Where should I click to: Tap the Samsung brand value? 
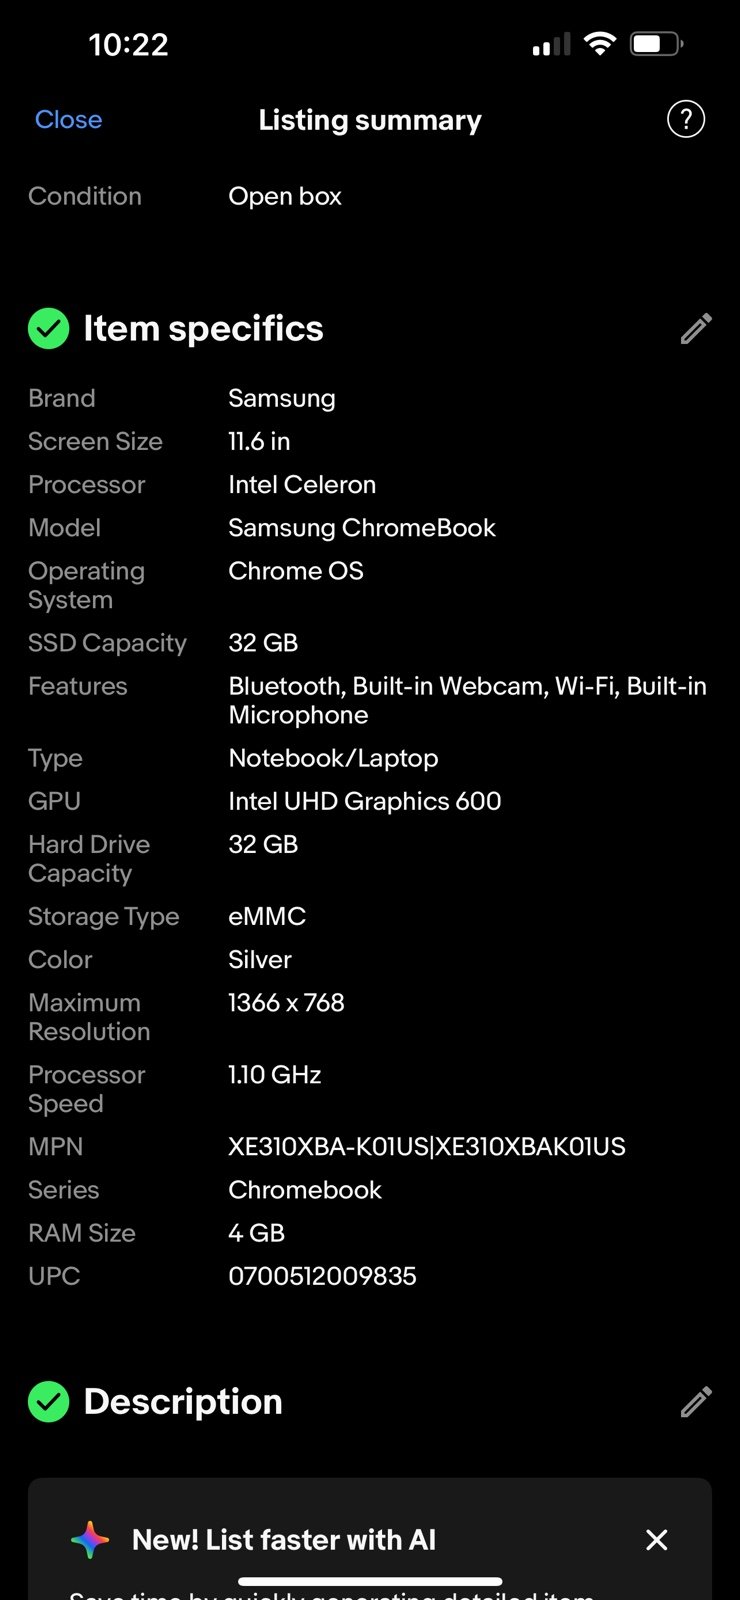(x=282, y=398)
